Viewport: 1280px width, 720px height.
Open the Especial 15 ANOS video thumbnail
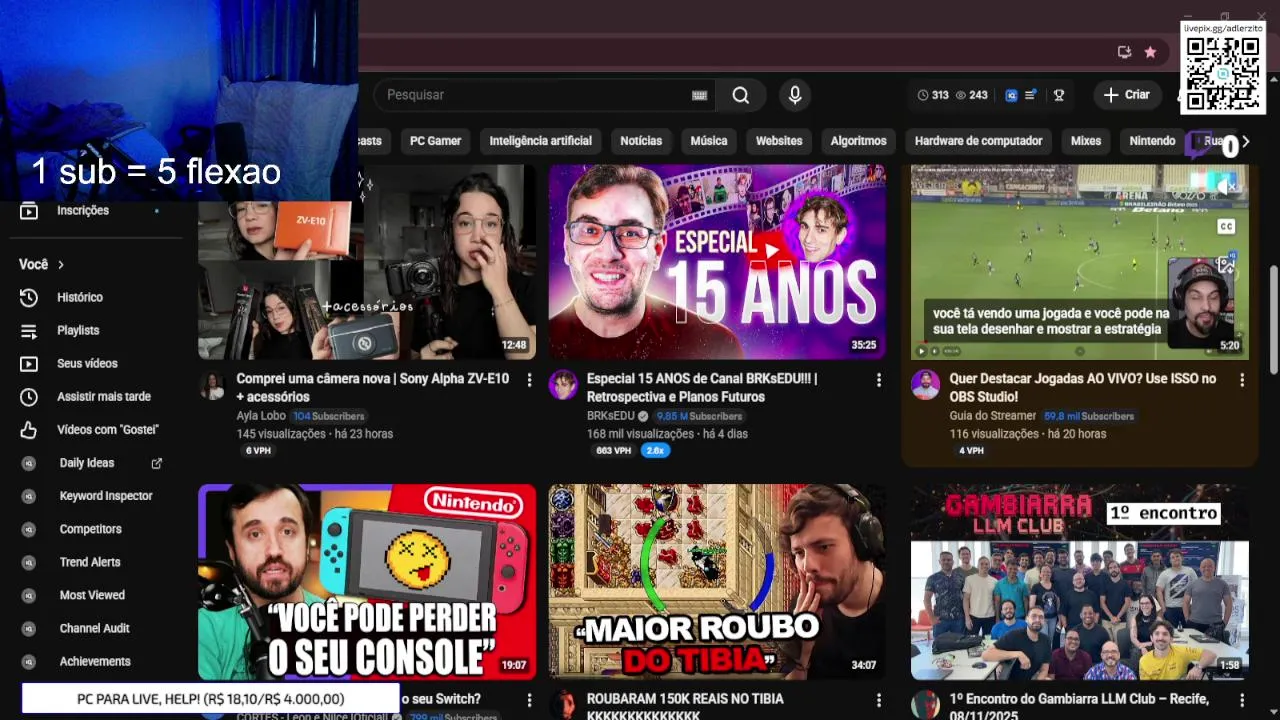[x=717, y=262]
